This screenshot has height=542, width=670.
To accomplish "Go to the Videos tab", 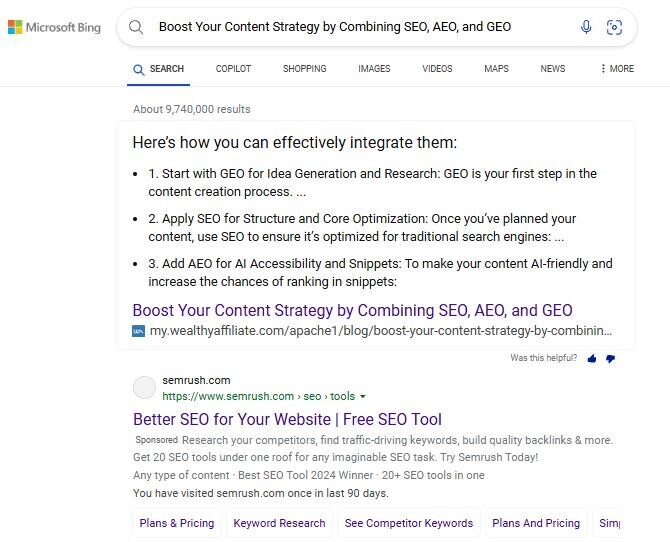I will pyautogui.click(x=437, y=69).
